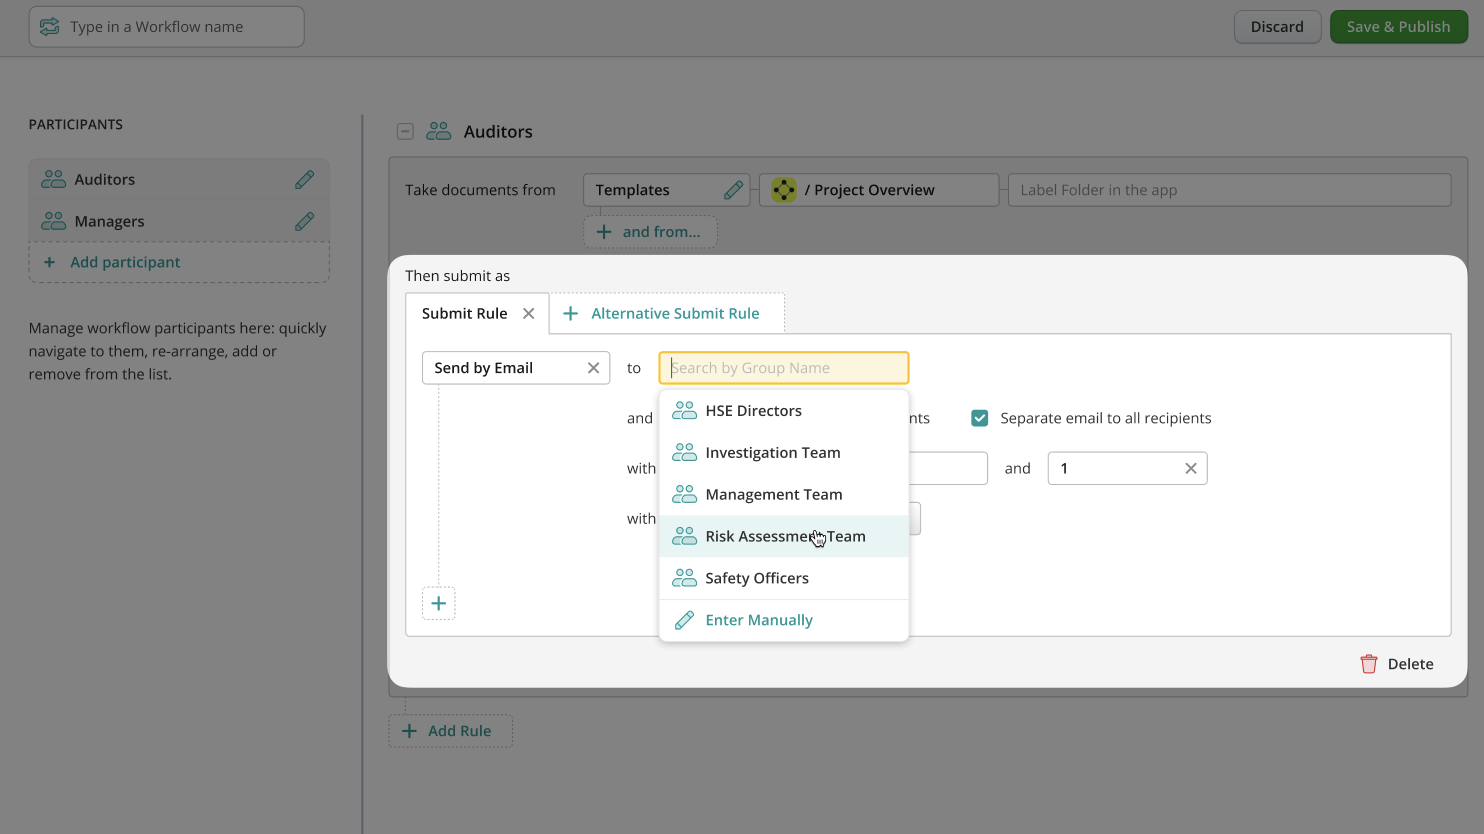
Task: Open the Alternative Submit Rule tab
Action: [x=674, y=314]
